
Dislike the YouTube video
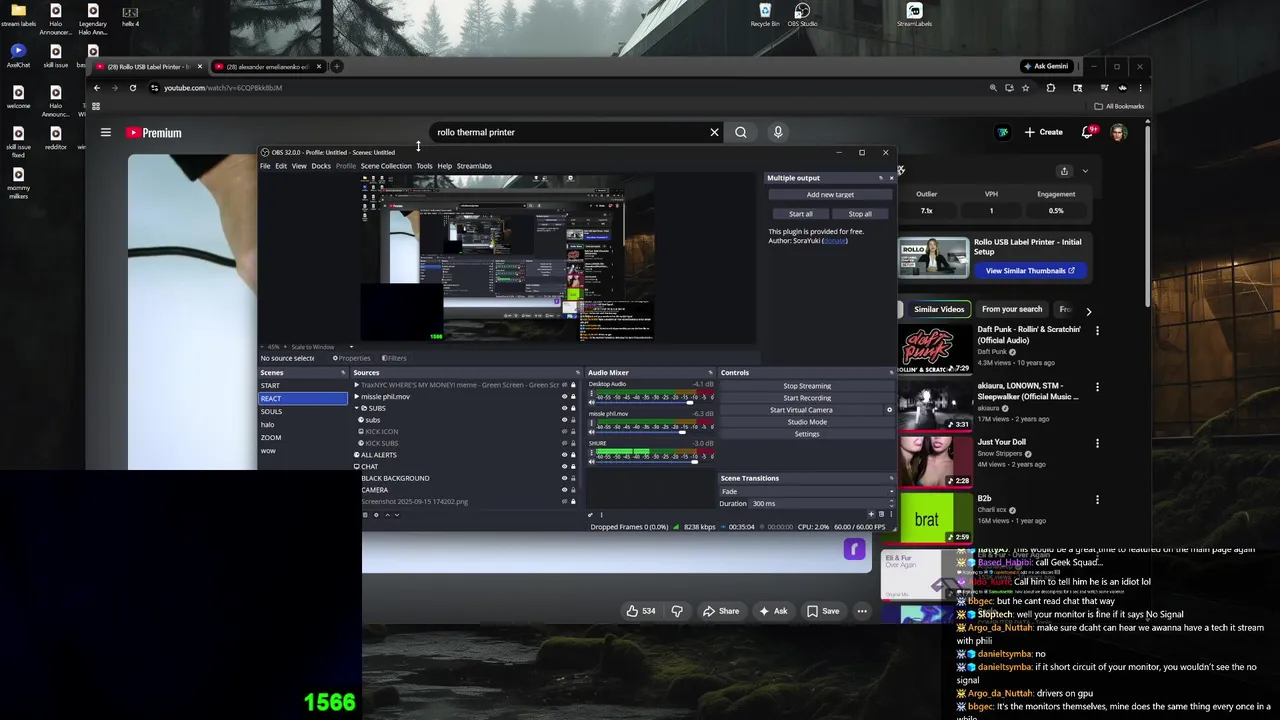tap(677, 611)
